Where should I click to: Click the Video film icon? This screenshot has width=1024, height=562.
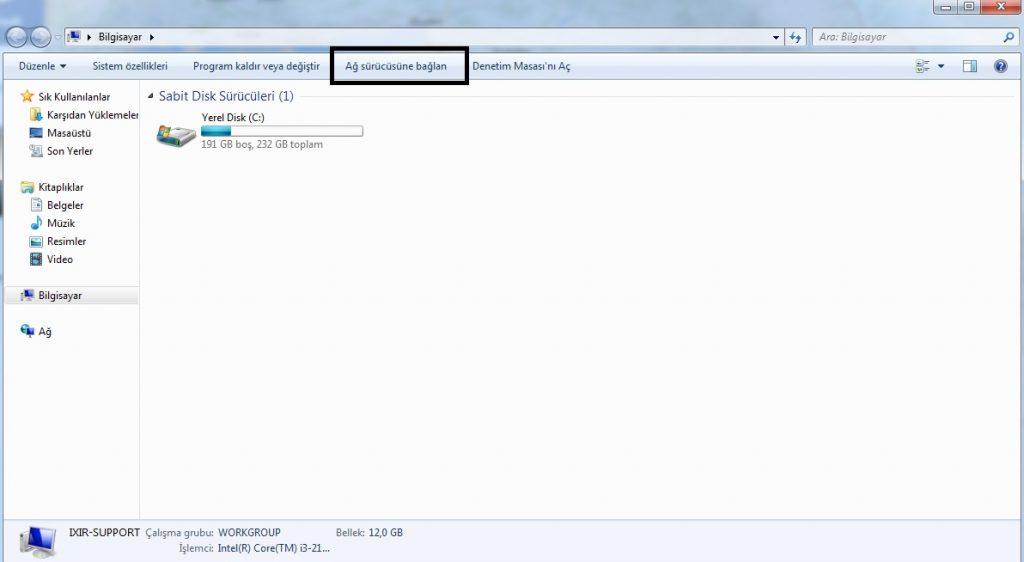(x=36, y=259)
